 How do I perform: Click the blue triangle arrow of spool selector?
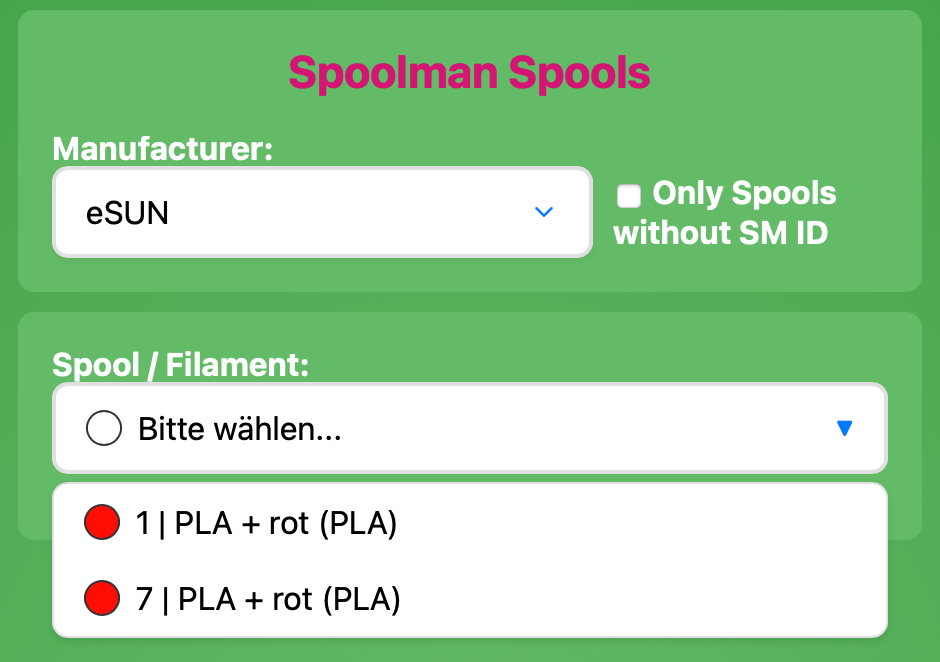click(x=844, y=429)
